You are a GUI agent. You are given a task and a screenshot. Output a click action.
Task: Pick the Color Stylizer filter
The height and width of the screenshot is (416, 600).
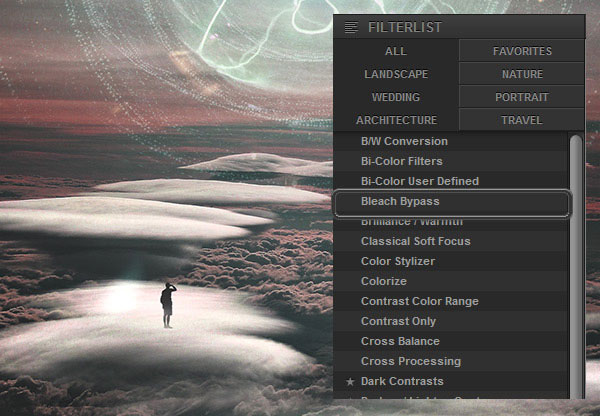tap(397, 261)
